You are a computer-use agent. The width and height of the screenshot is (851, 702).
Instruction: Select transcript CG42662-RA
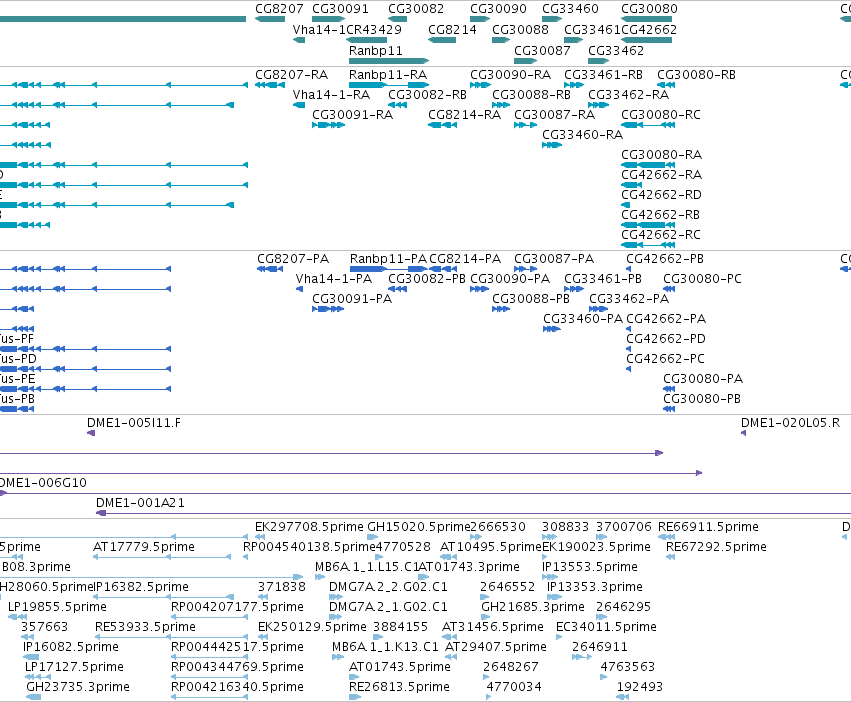click(632, 185)
